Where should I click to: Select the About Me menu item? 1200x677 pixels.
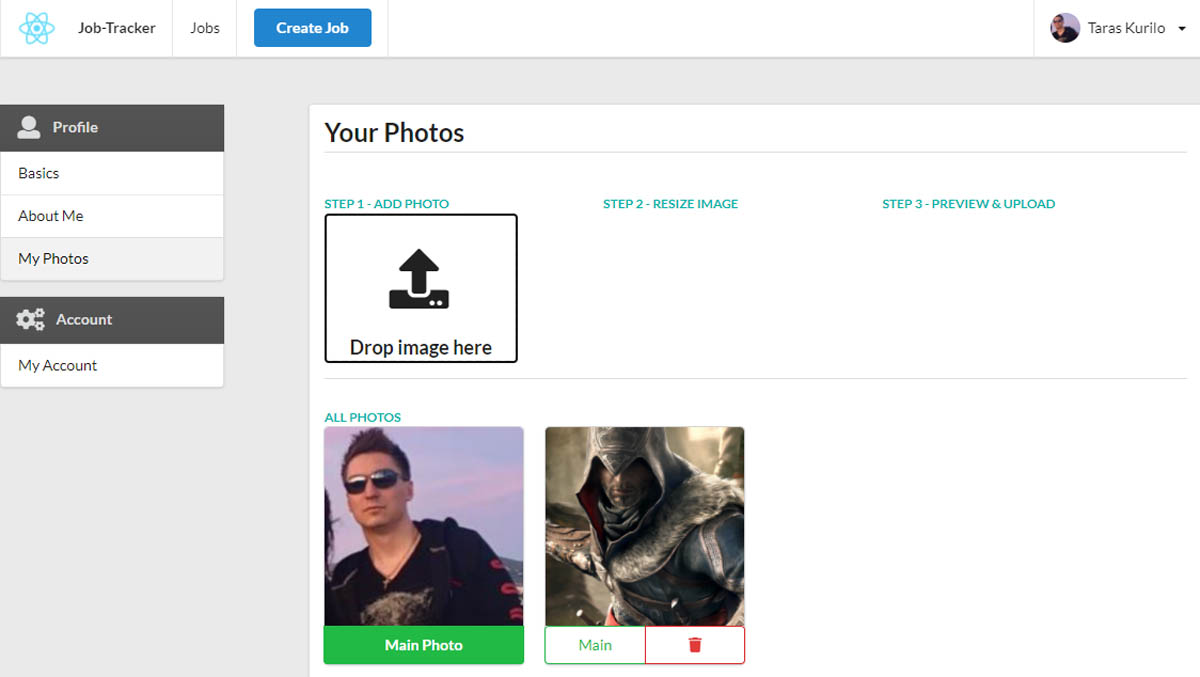click(50, 215)
